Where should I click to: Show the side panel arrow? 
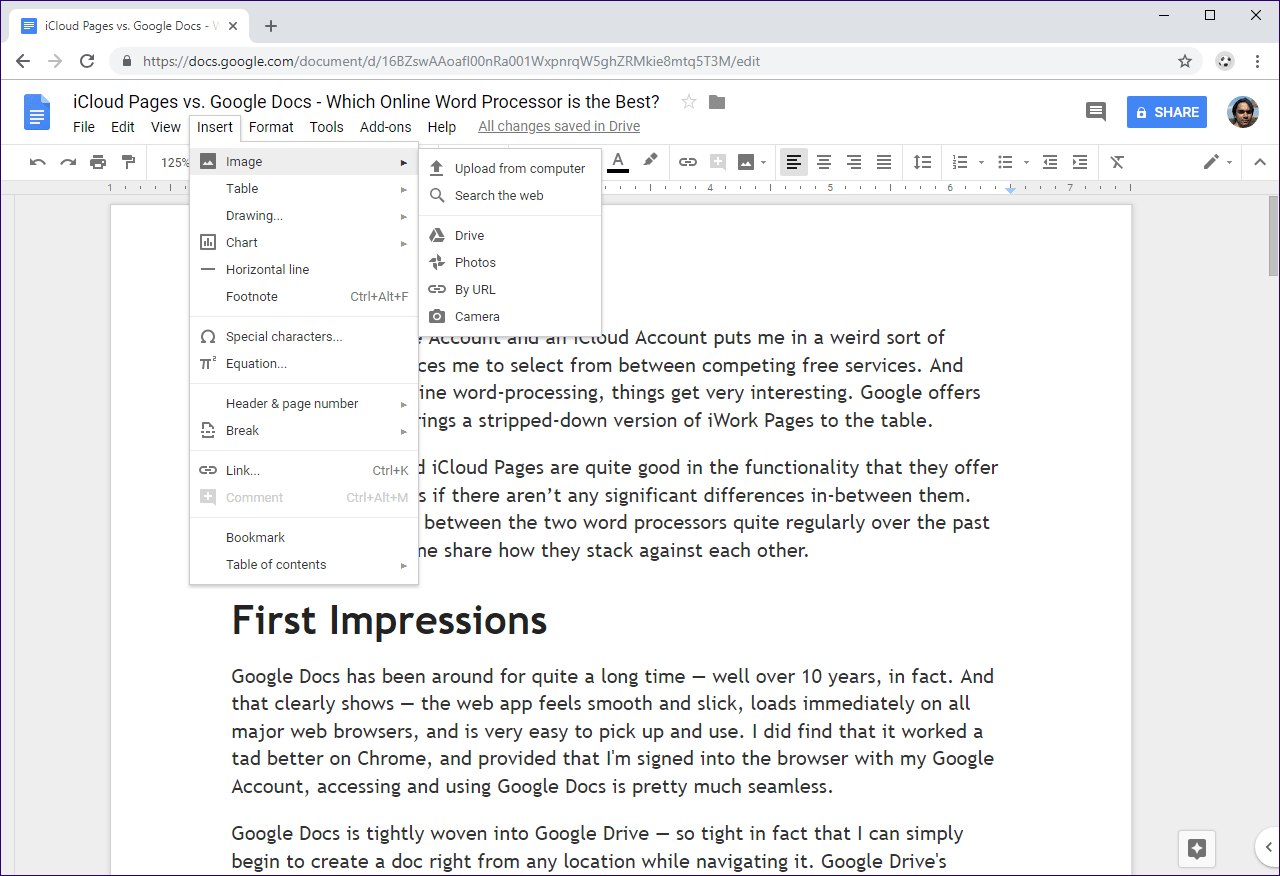pos(1268,849)
